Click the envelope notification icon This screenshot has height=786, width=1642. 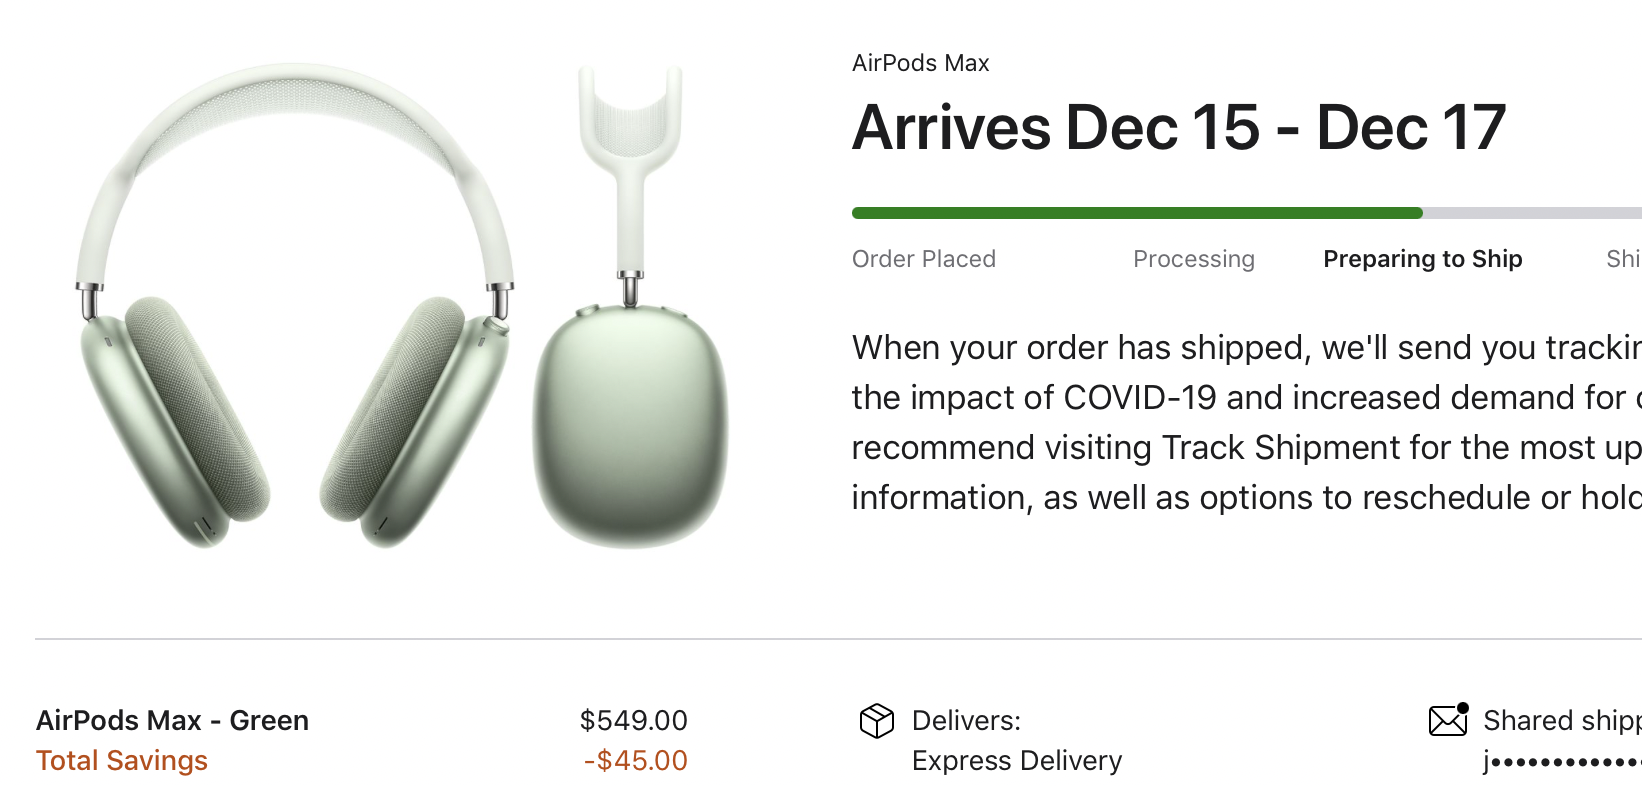[x=1448, y=720]
